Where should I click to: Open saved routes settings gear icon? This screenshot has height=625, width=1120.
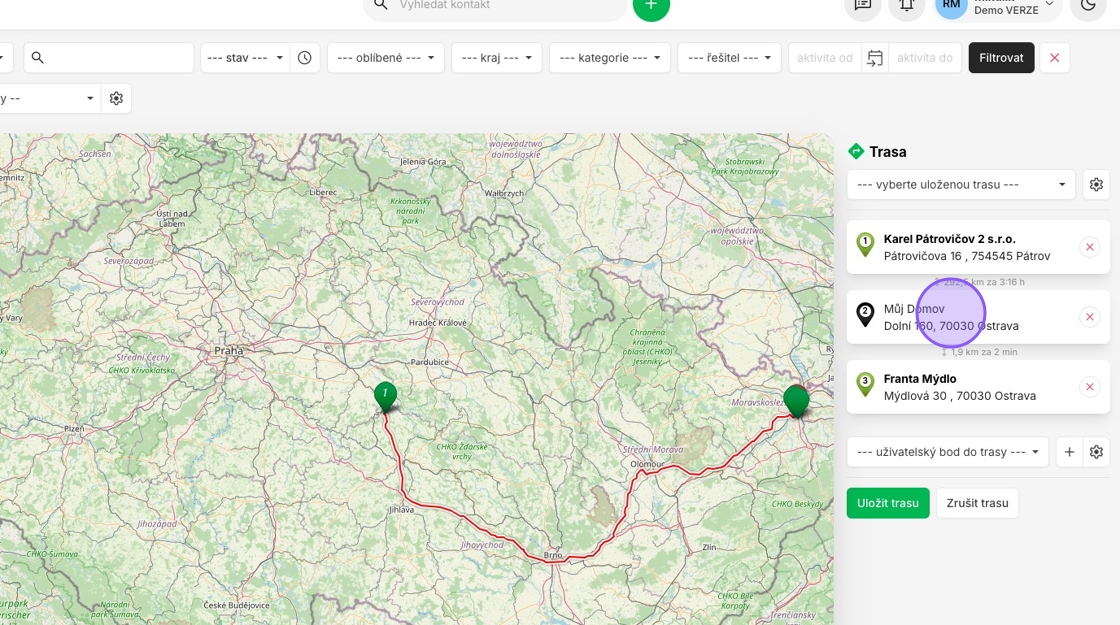click(x=1096, y=184)
